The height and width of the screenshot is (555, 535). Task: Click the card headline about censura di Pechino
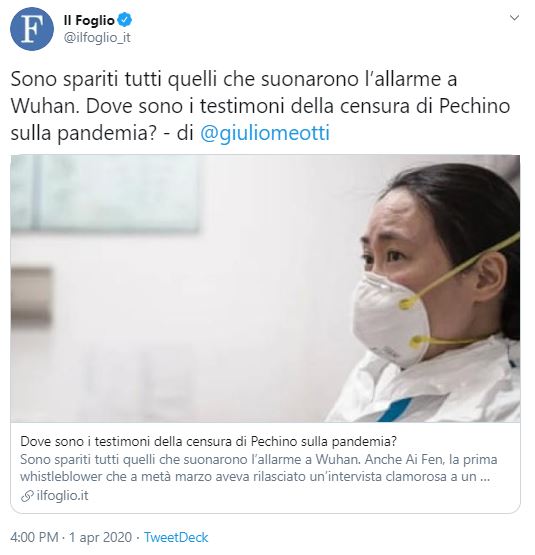[x=209, y=441]
